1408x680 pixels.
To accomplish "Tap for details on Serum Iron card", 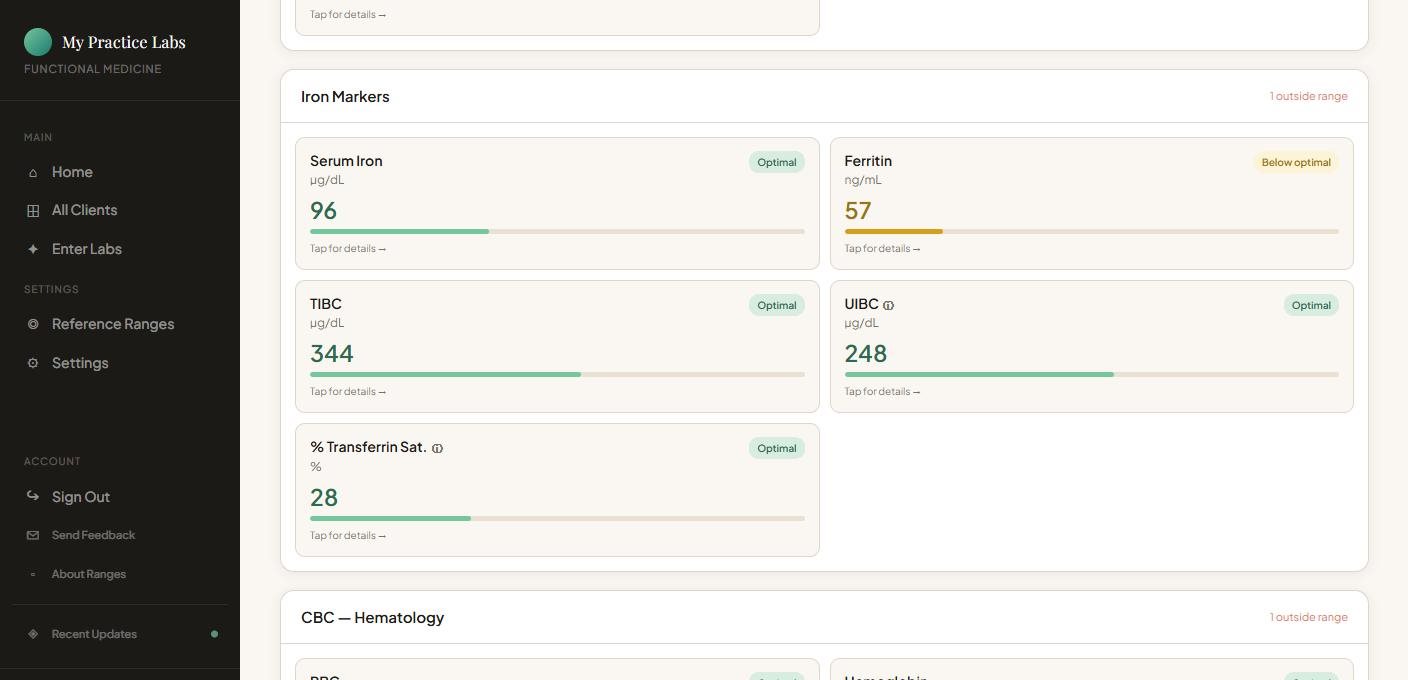I will [x=348, y=249].
